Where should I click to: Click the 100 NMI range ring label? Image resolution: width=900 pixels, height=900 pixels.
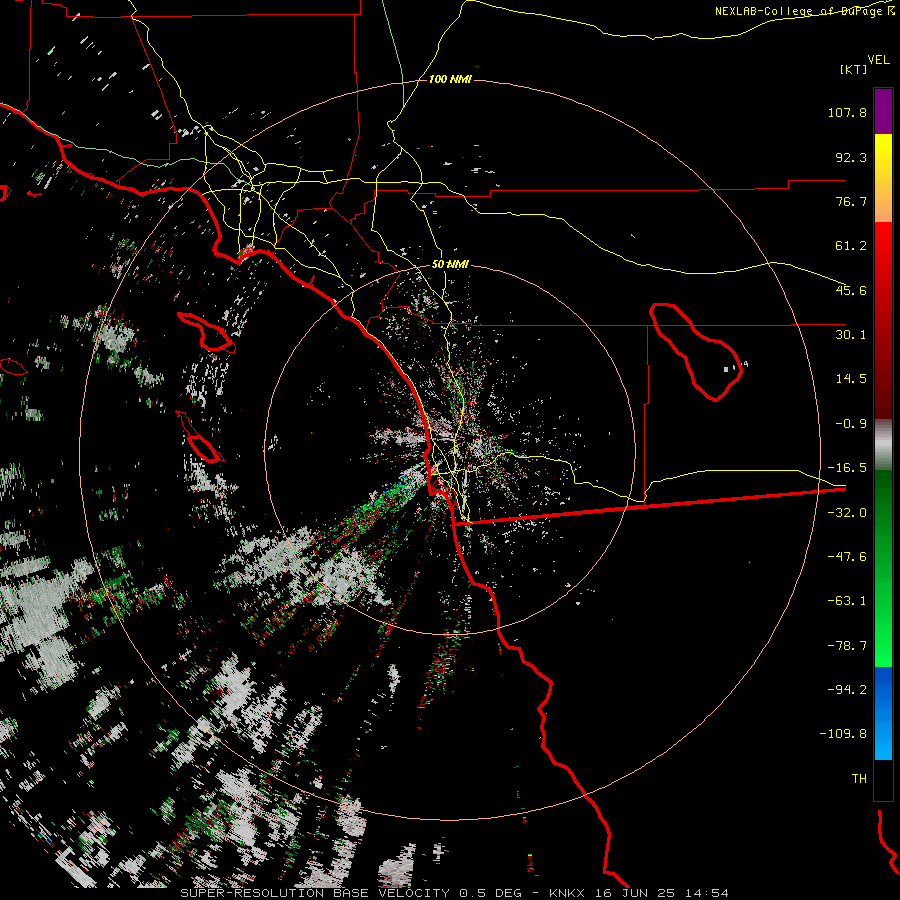click(450, 80)
